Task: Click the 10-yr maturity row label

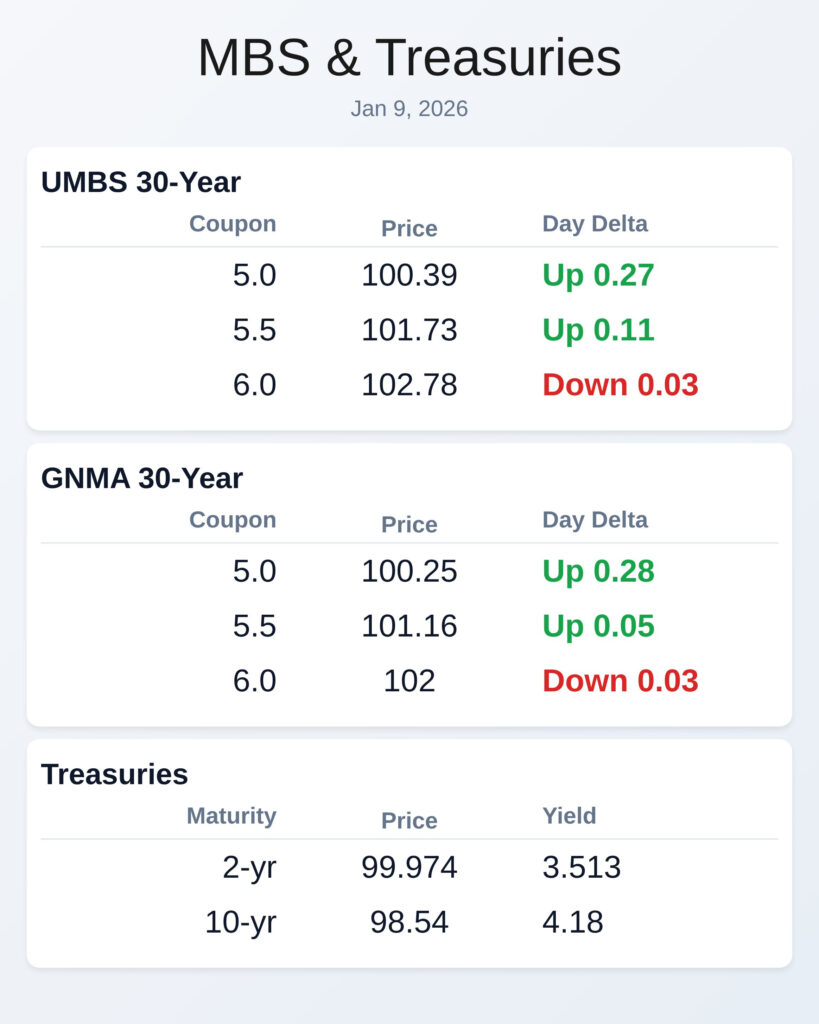Action: click(240, 922)
